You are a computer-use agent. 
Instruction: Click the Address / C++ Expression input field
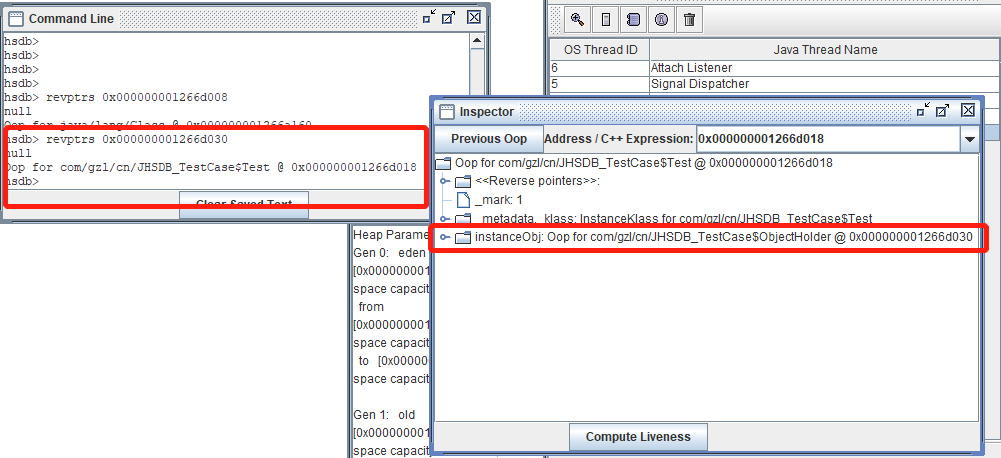pos(828,139)
